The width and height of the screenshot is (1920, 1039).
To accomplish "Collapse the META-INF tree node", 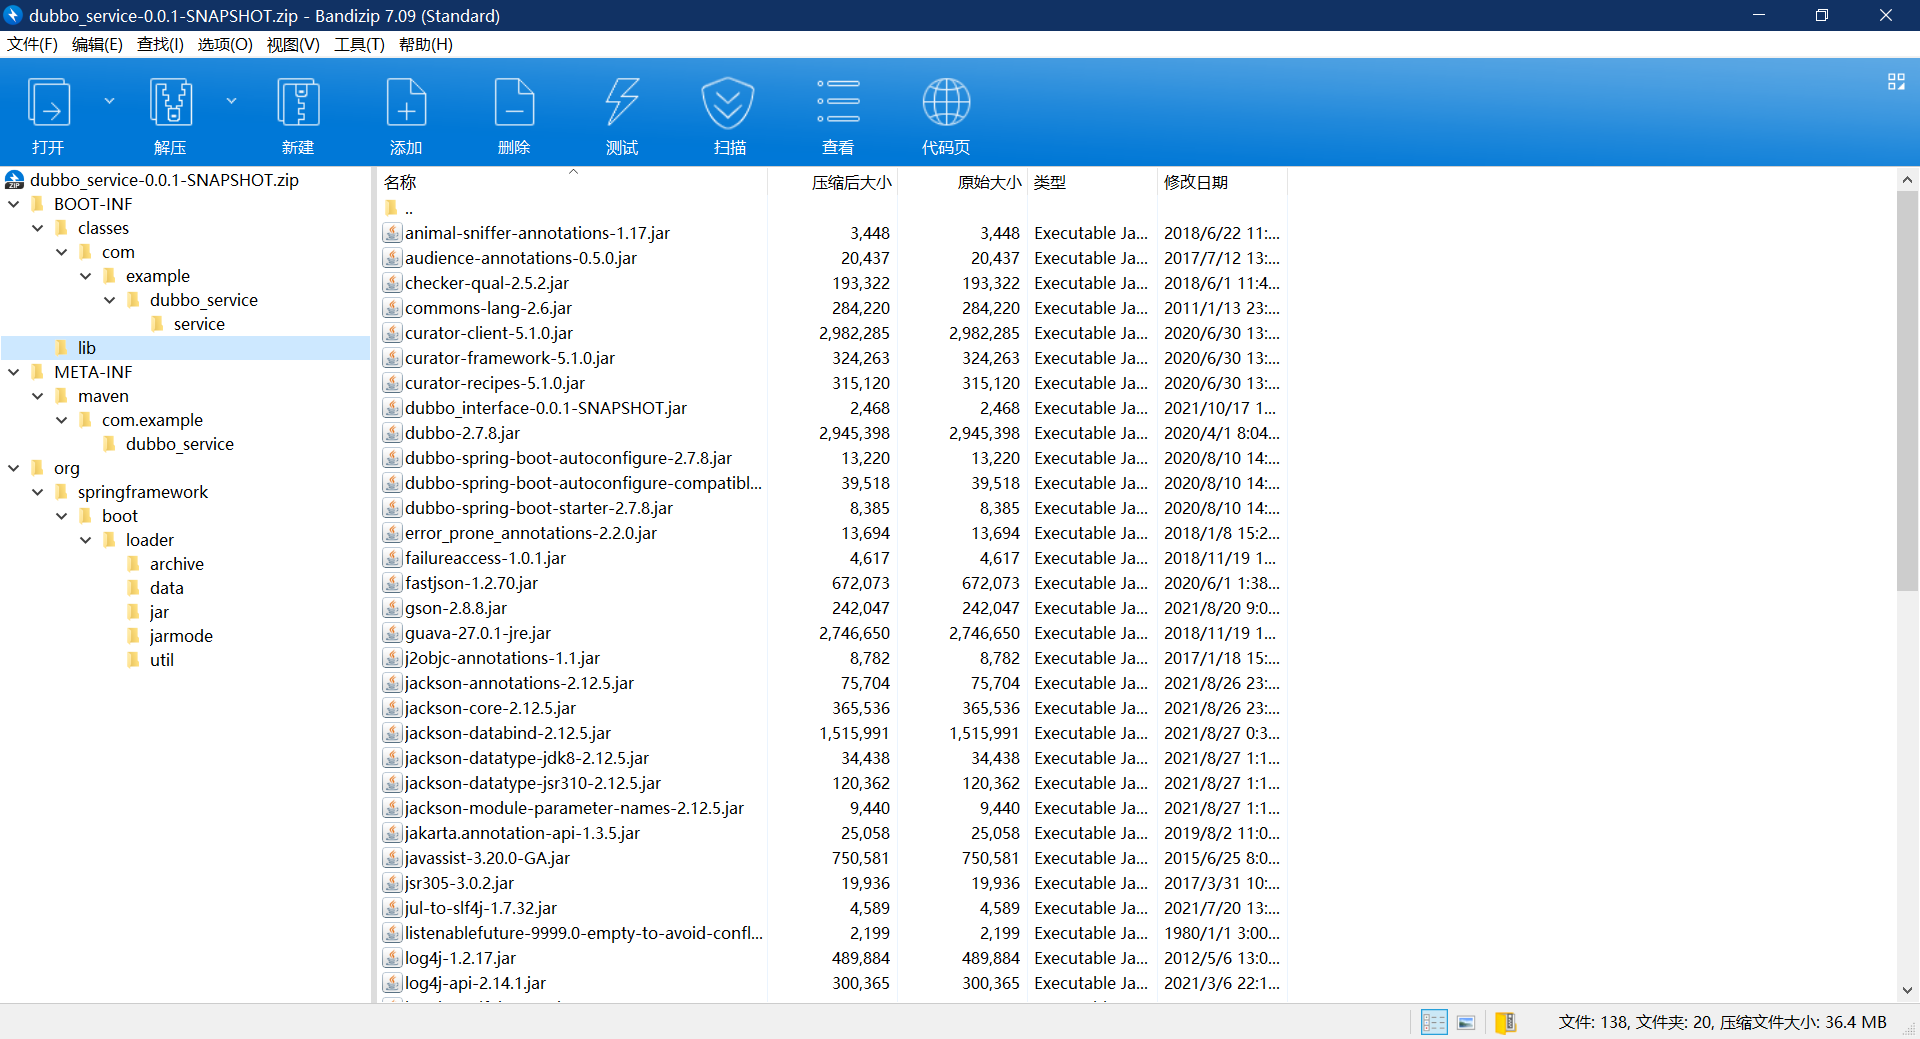I will [14, 372].
